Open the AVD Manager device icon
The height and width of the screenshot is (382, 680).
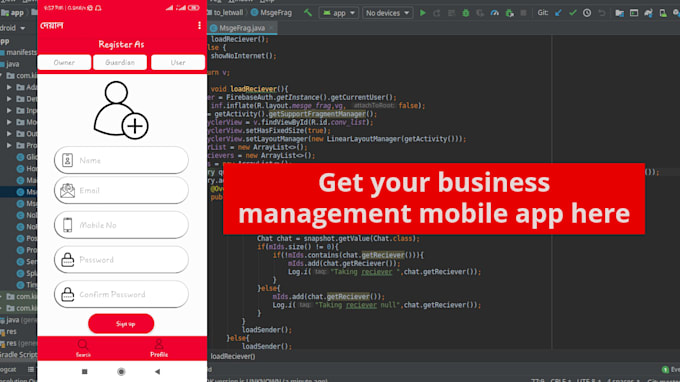point(663,13)
